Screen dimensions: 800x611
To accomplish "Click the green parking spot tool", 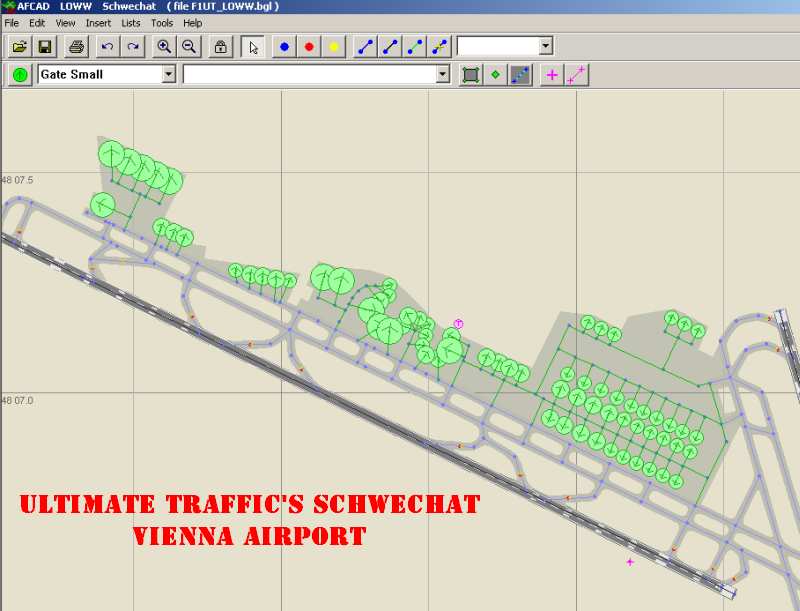I will 20,75.
